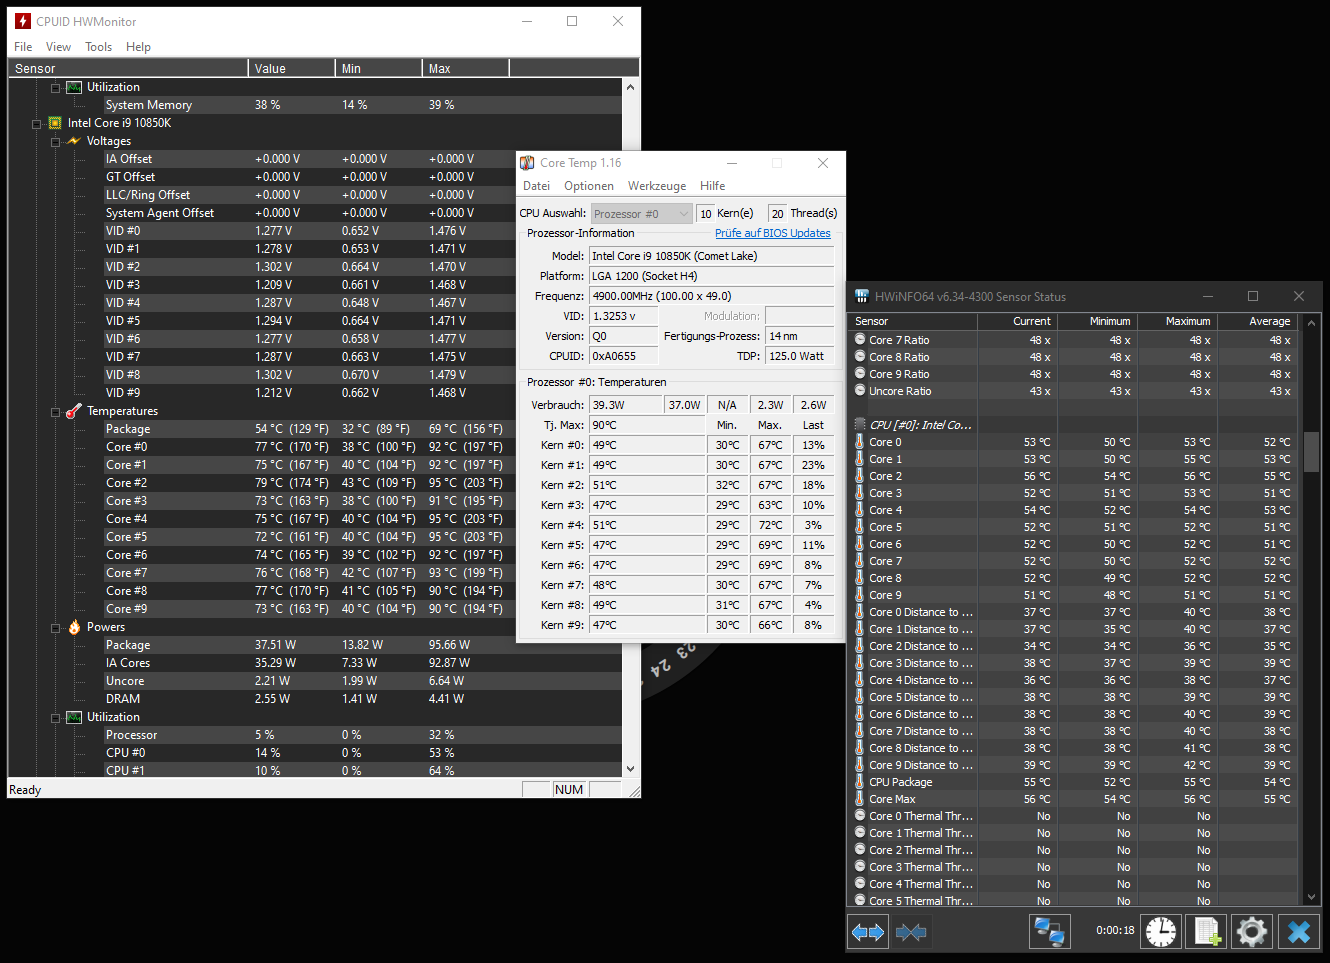This screenshot has height=963, width=1330.
Task: Collapse the Powers tree node
Action: point(56,628)
